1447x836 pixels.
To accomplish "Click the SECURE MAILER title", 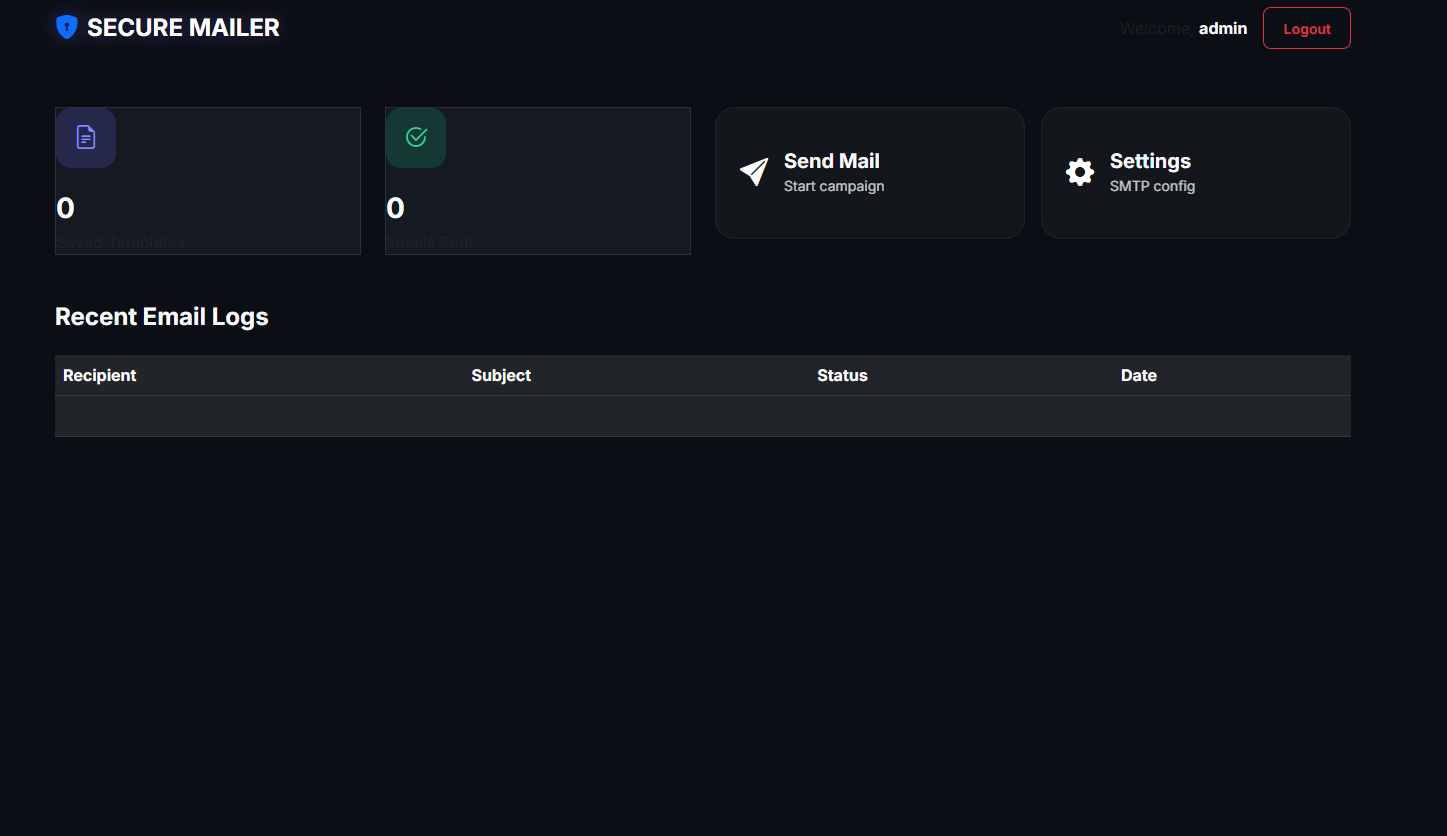I will point(184,27).
